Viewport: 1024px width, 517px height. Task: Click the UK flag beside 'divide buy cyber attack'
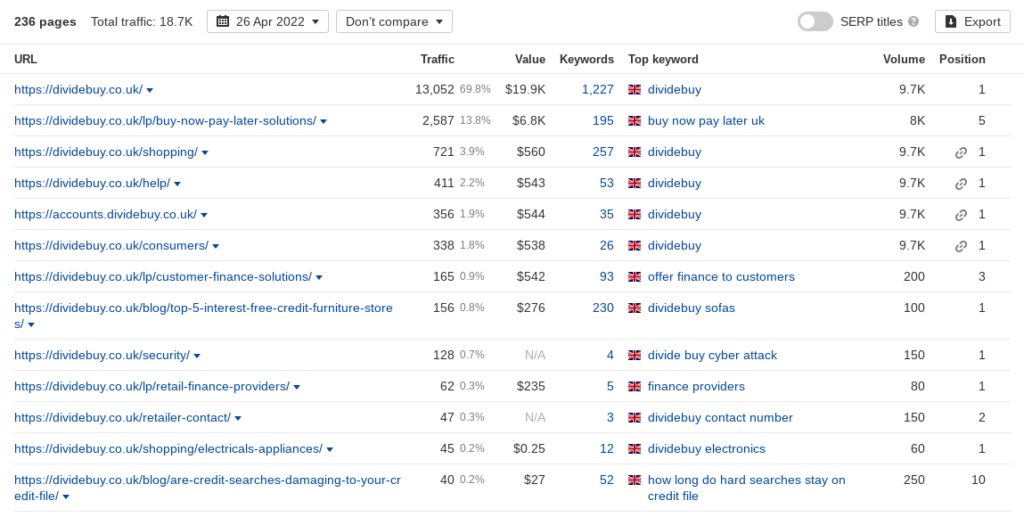click(634, 355)
